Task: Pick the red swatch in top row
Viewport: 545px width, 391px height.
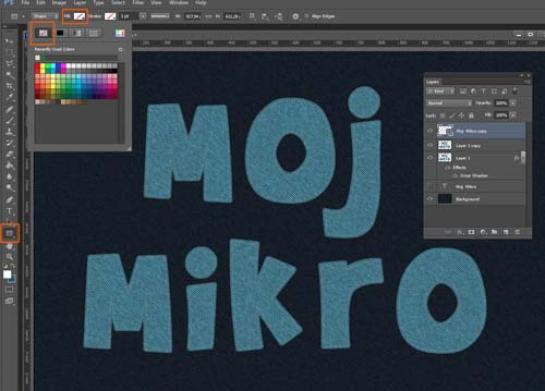Action: [38, 66]
